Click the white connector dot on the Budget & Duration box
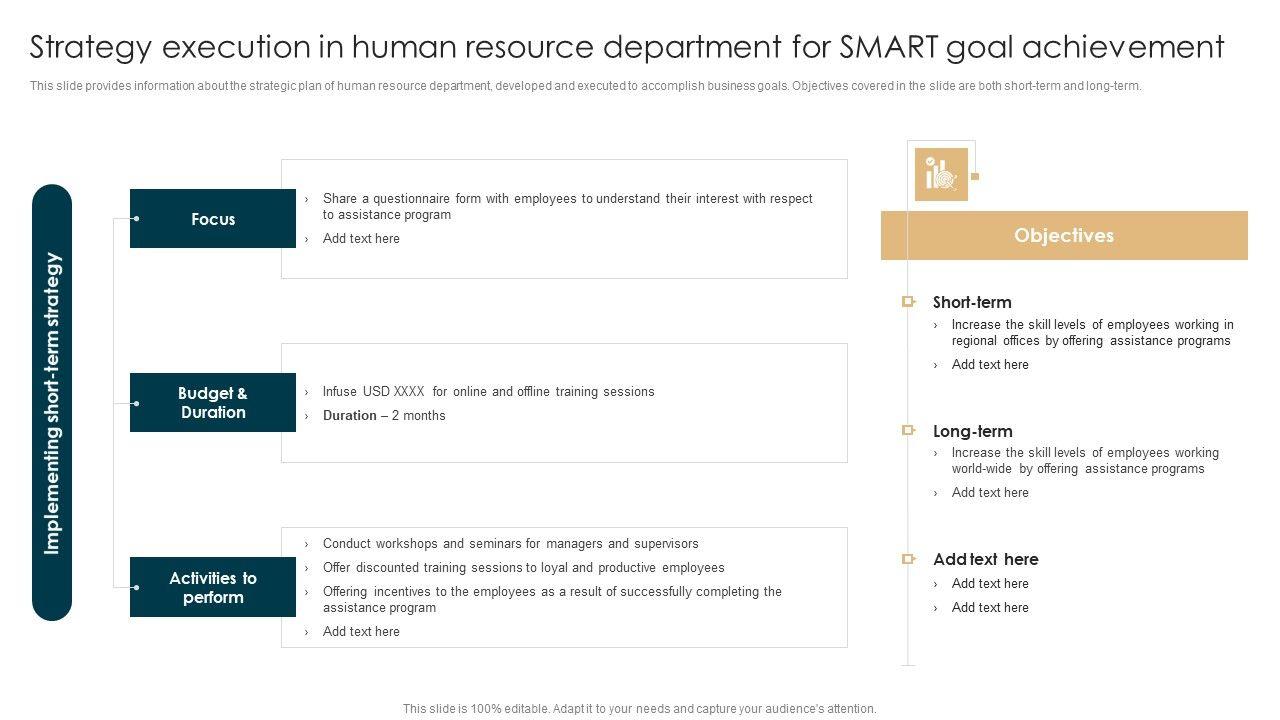 click(136, 403)
